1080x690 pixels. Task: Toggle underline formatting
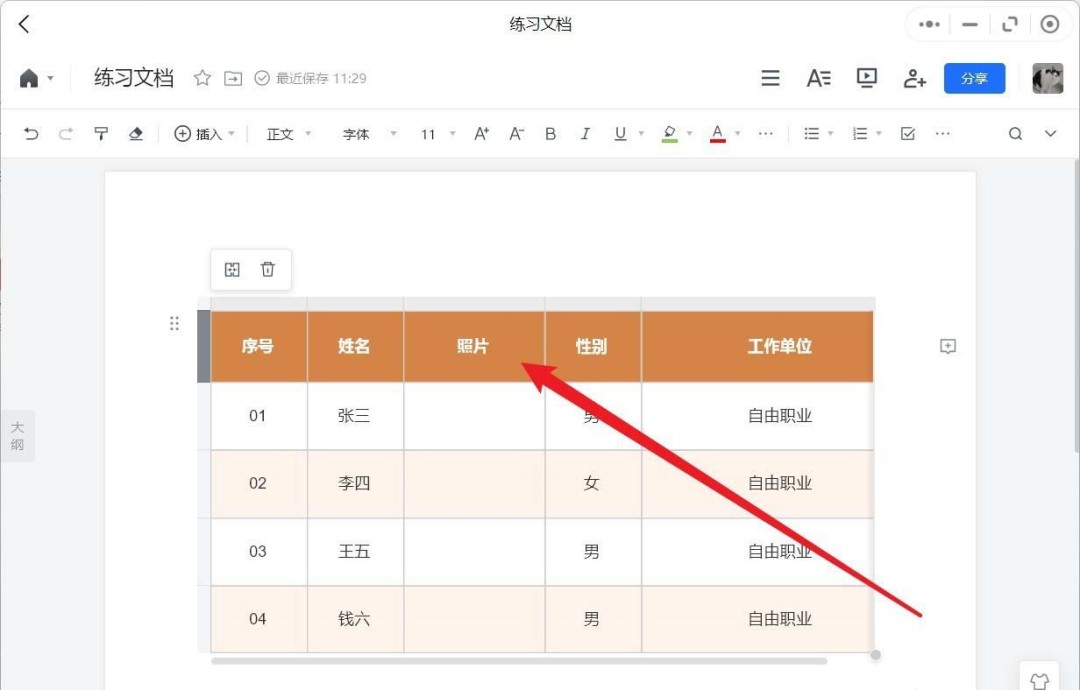pos(619,132)
